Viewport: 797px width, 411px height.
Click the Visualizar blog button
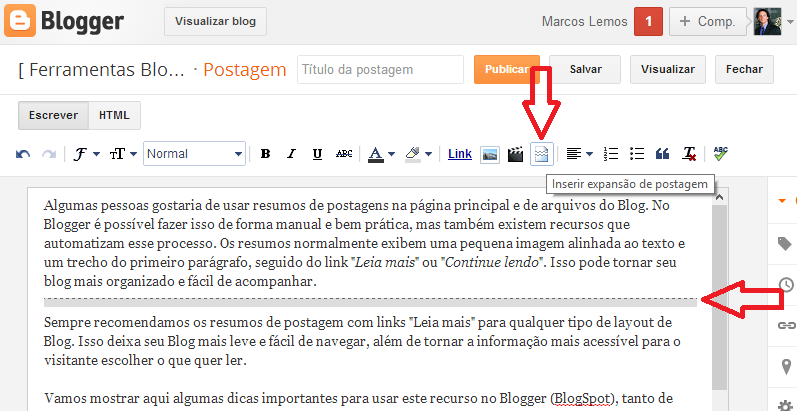point(216,22)
